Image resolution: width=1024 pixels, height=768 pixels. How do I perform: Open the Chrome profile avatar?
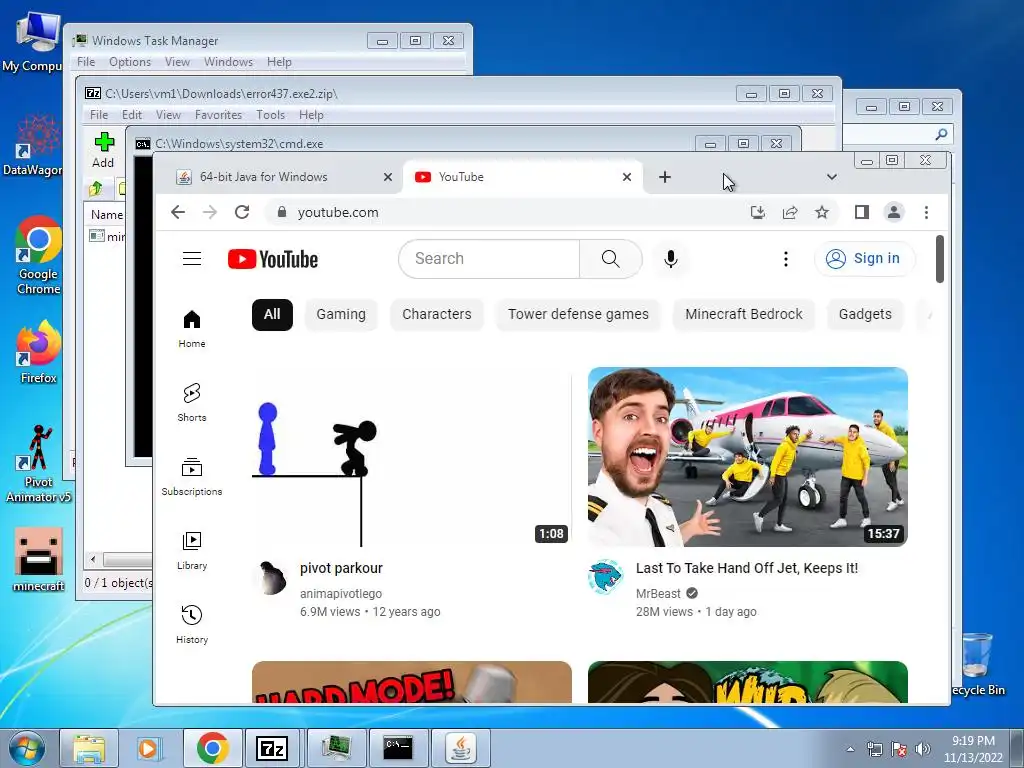tap(893, 212)
